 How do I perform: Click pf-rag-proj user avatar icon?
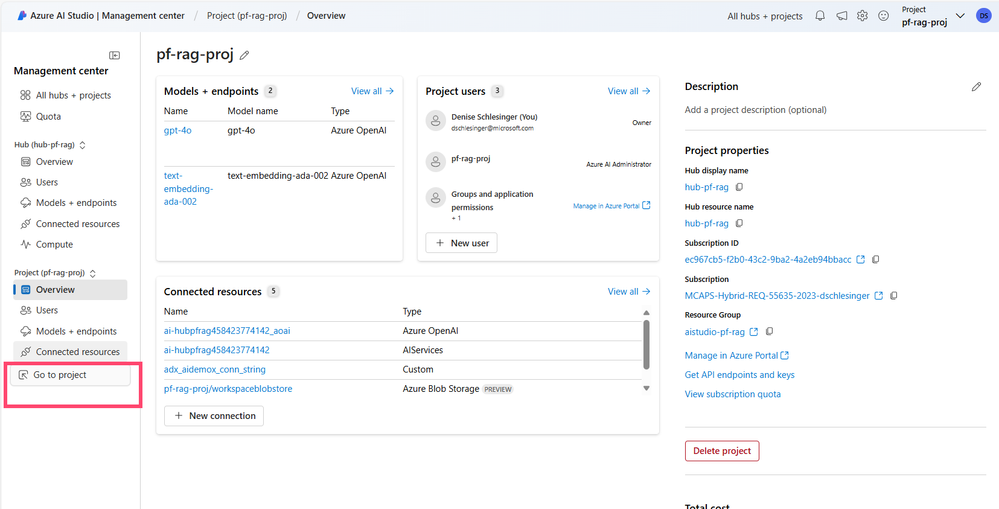click(x=435, y=162)
